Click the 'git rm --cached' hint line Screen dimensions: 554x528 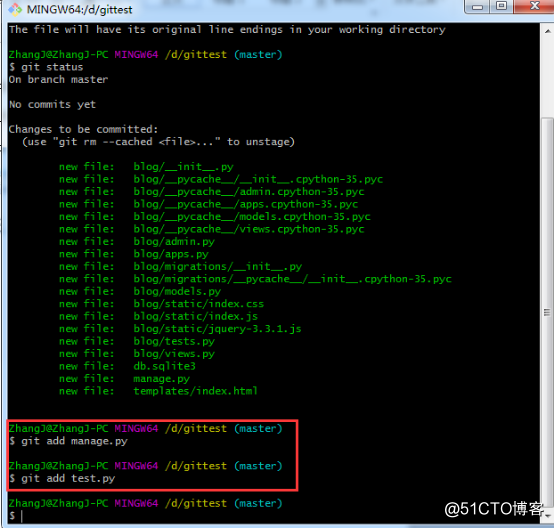tap(158, 142)
